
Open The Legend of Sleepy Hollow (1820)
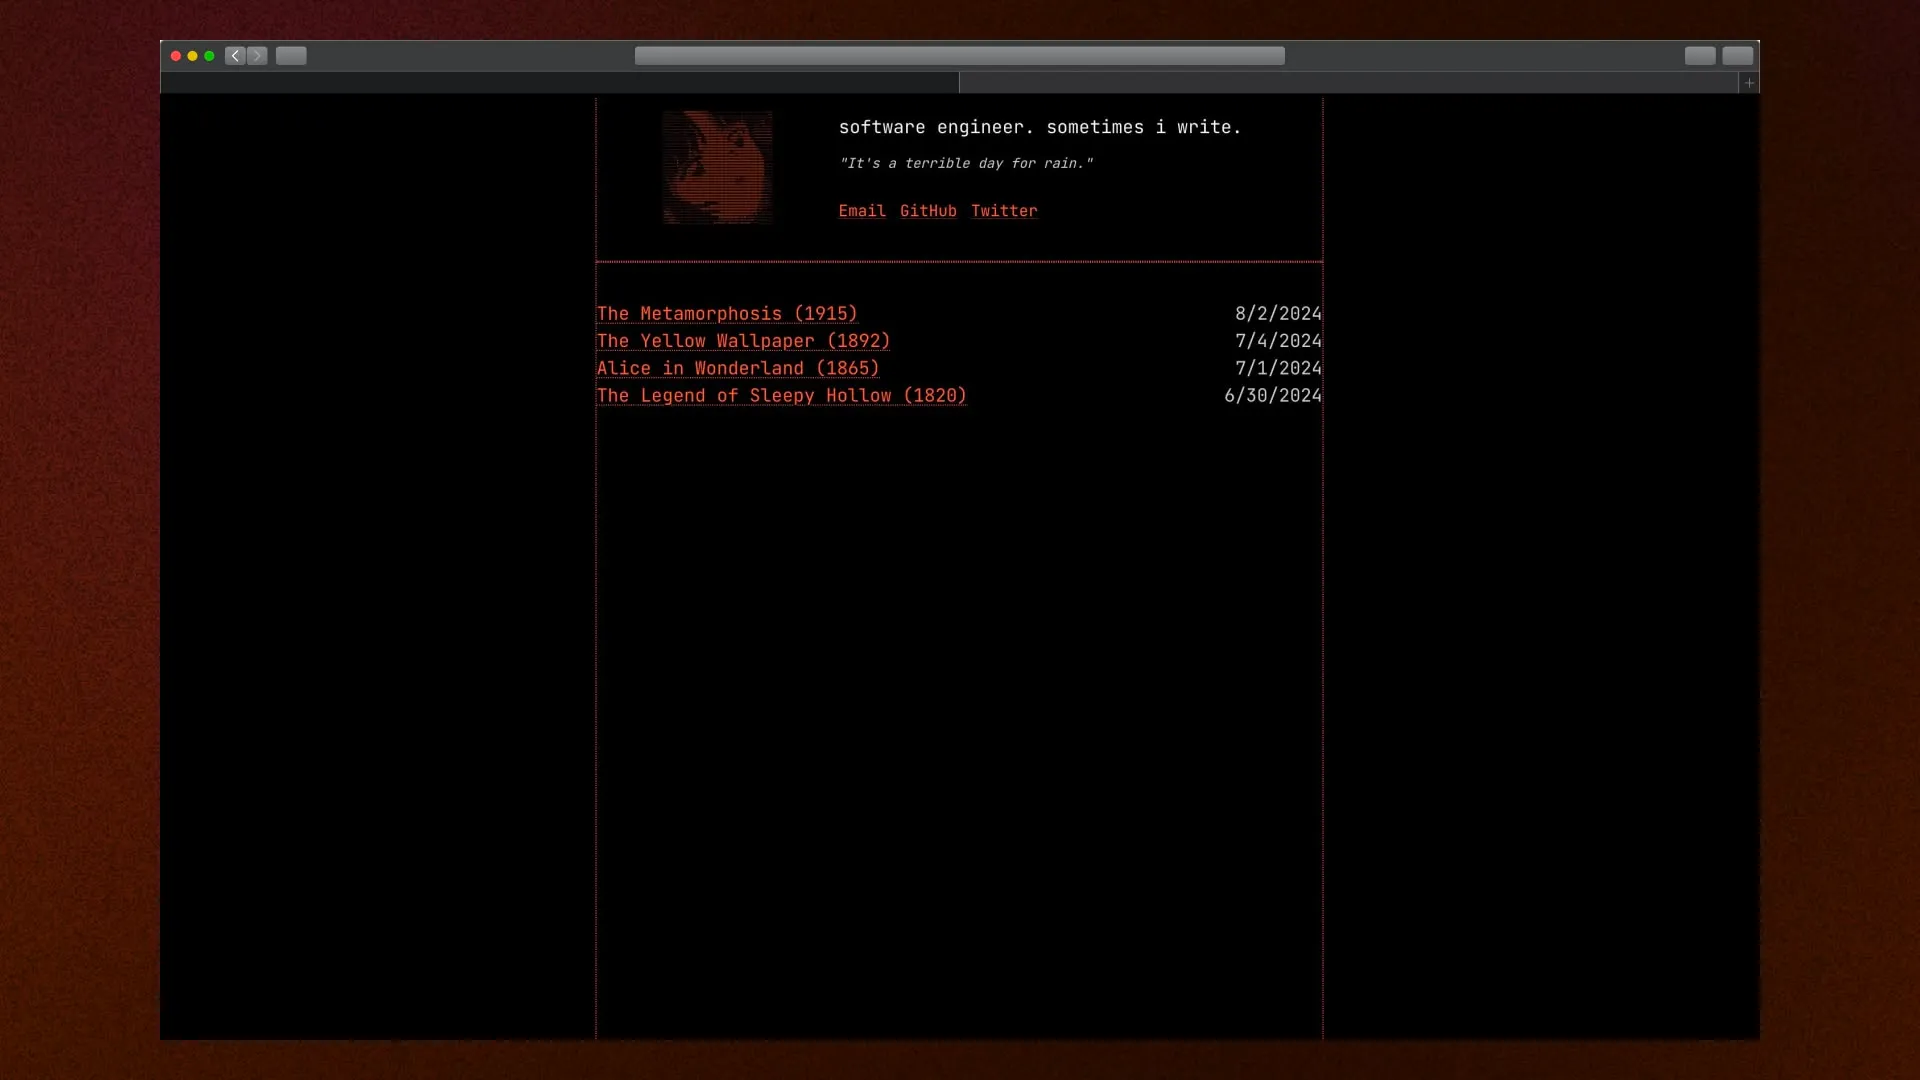[782, 394]
